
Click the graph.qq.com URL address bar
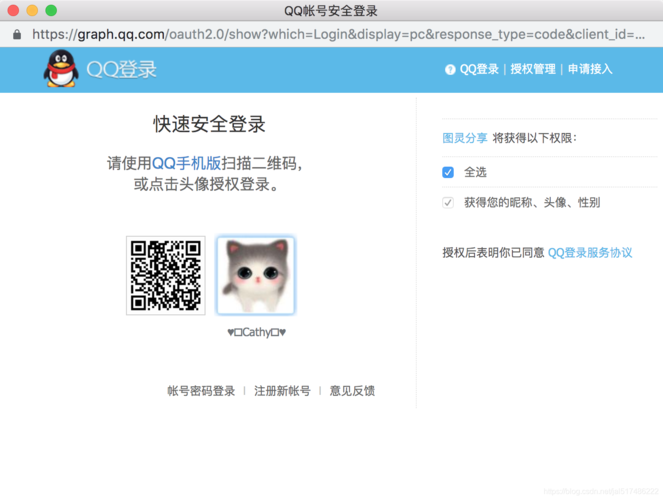[x=338, y=34]
